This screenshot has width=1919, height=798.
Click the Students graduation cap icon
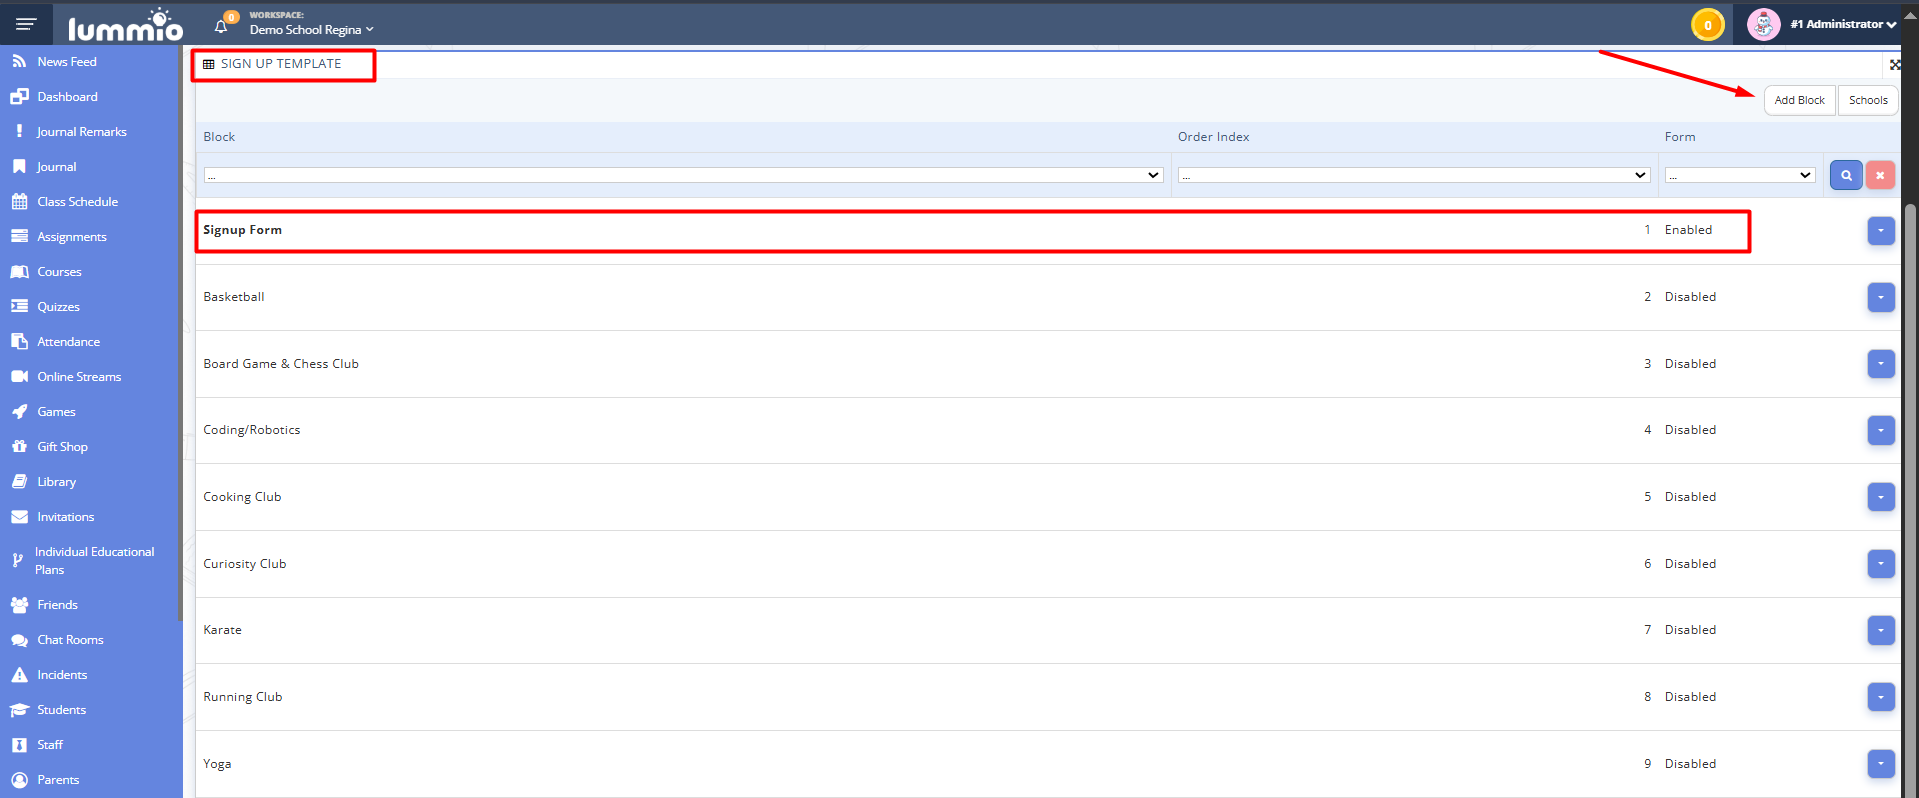(19, 710)
